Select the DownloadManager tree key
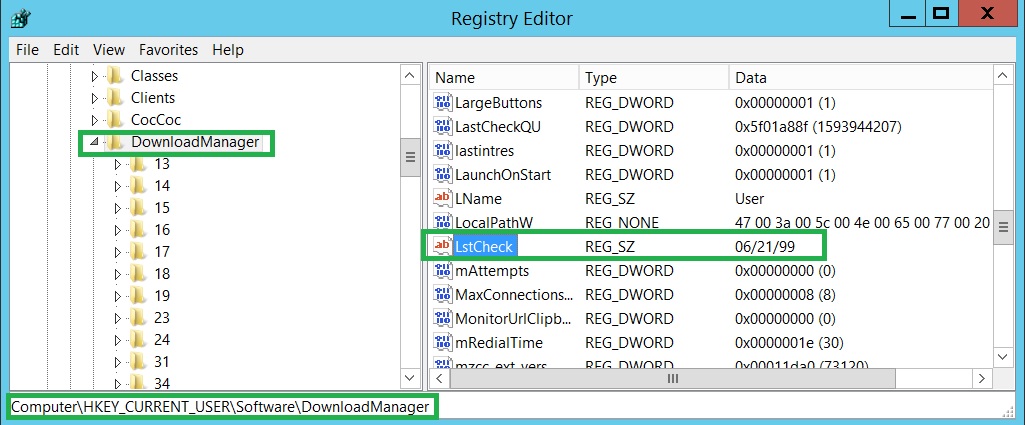Image resolution: width=1025 pixels, height=425 pixels. 195,142
